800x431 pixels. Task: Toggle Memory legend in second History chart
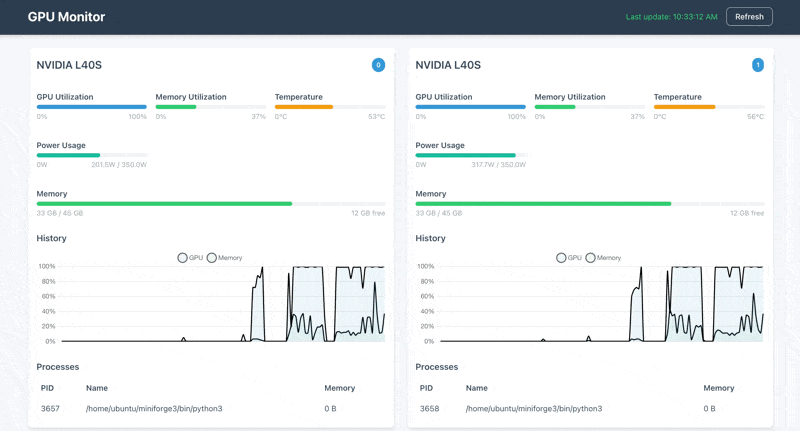(603, 258)
